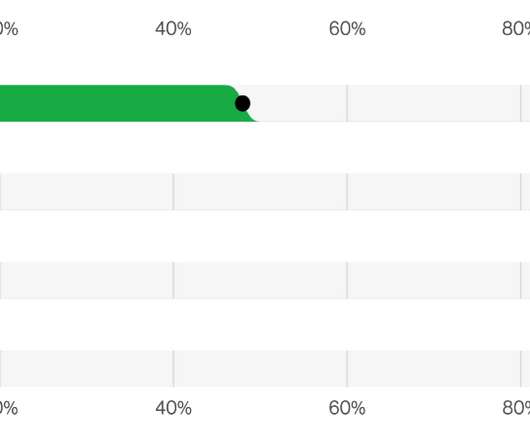Click the 40% gridline in the fourth row
The image size is (530, 442).
173,369
